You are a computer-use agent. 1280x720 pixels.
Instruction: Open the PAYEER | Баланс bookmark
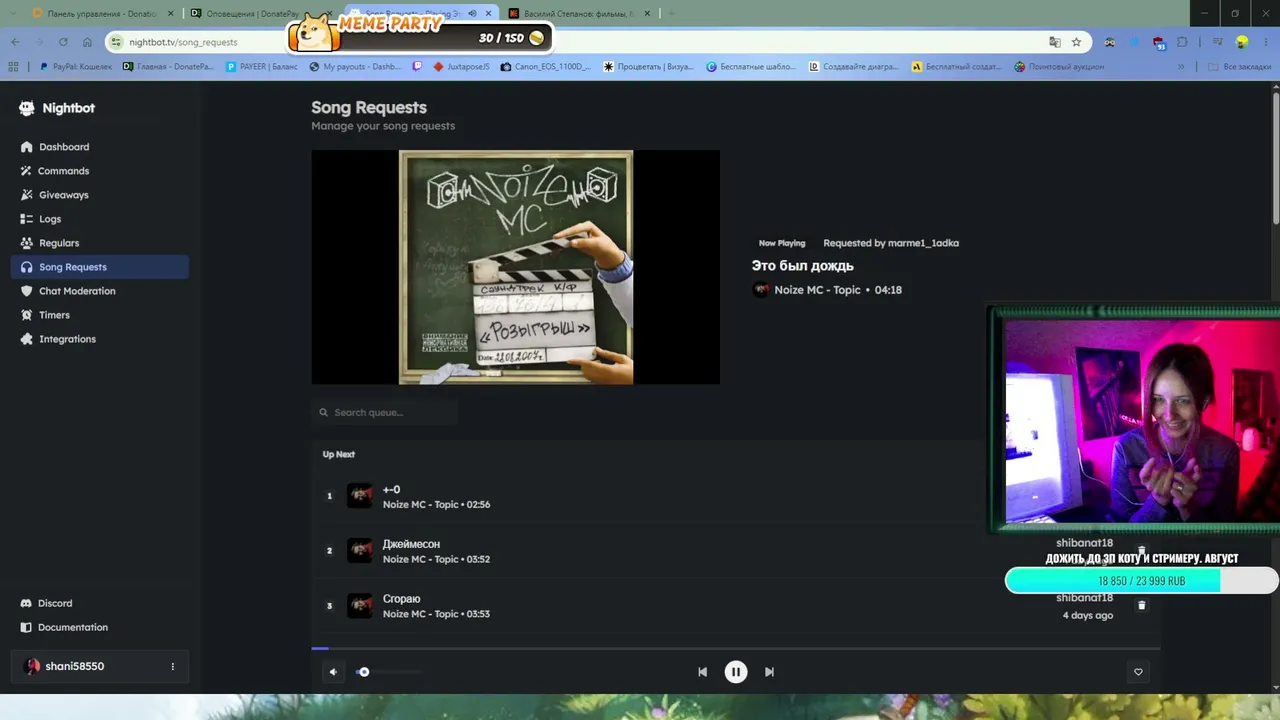point(264,67)
